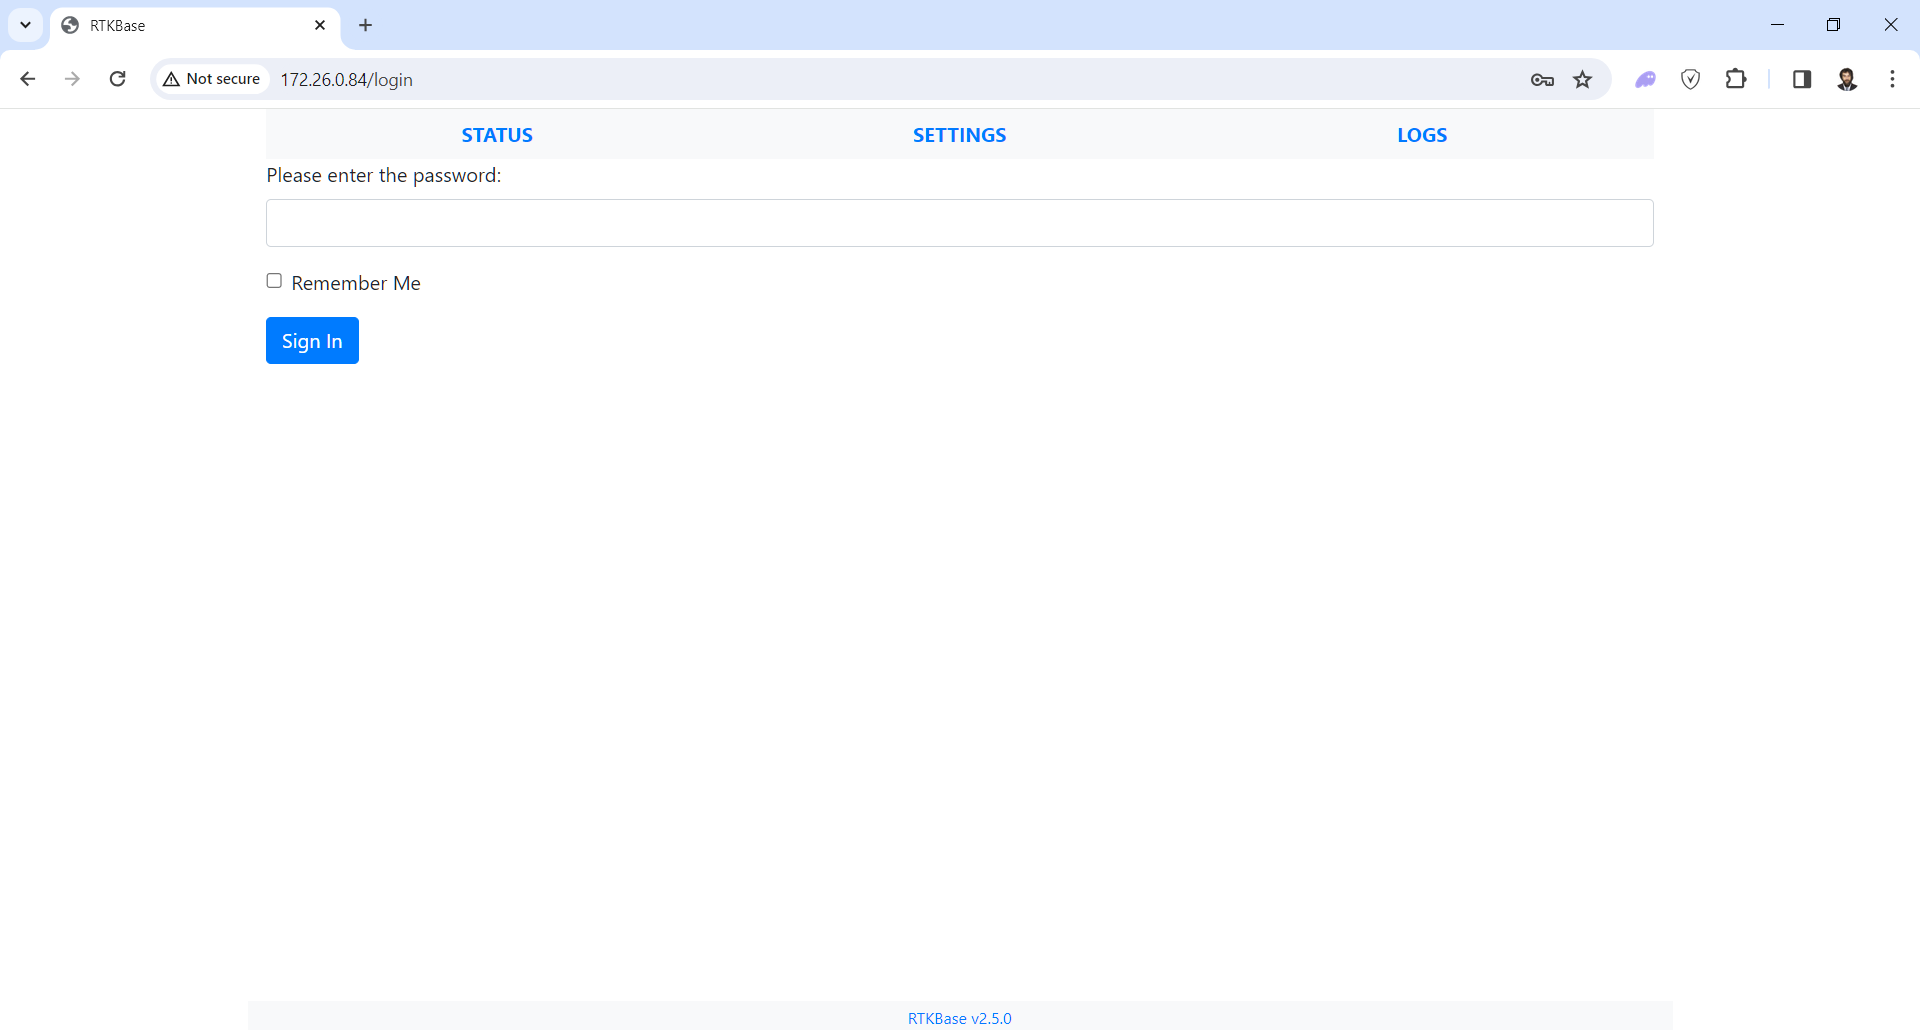Open the Extensions puzzle menu

(x=1736, y=79)
